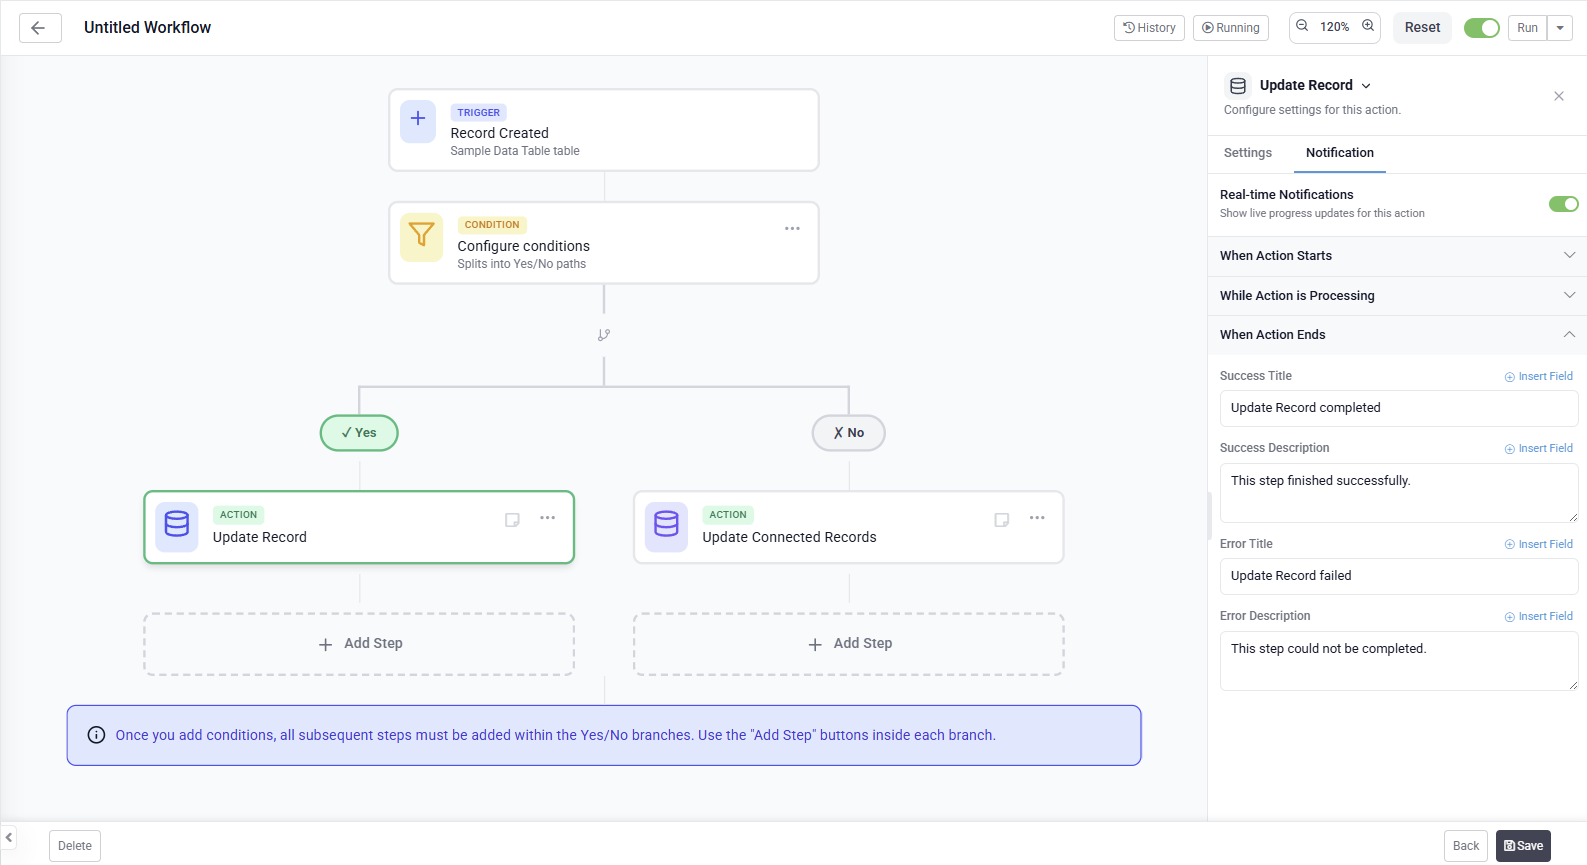1587x865 pixels.
Task: Open the Run button dropdown arrow
Action: (x=1560, y=28)
